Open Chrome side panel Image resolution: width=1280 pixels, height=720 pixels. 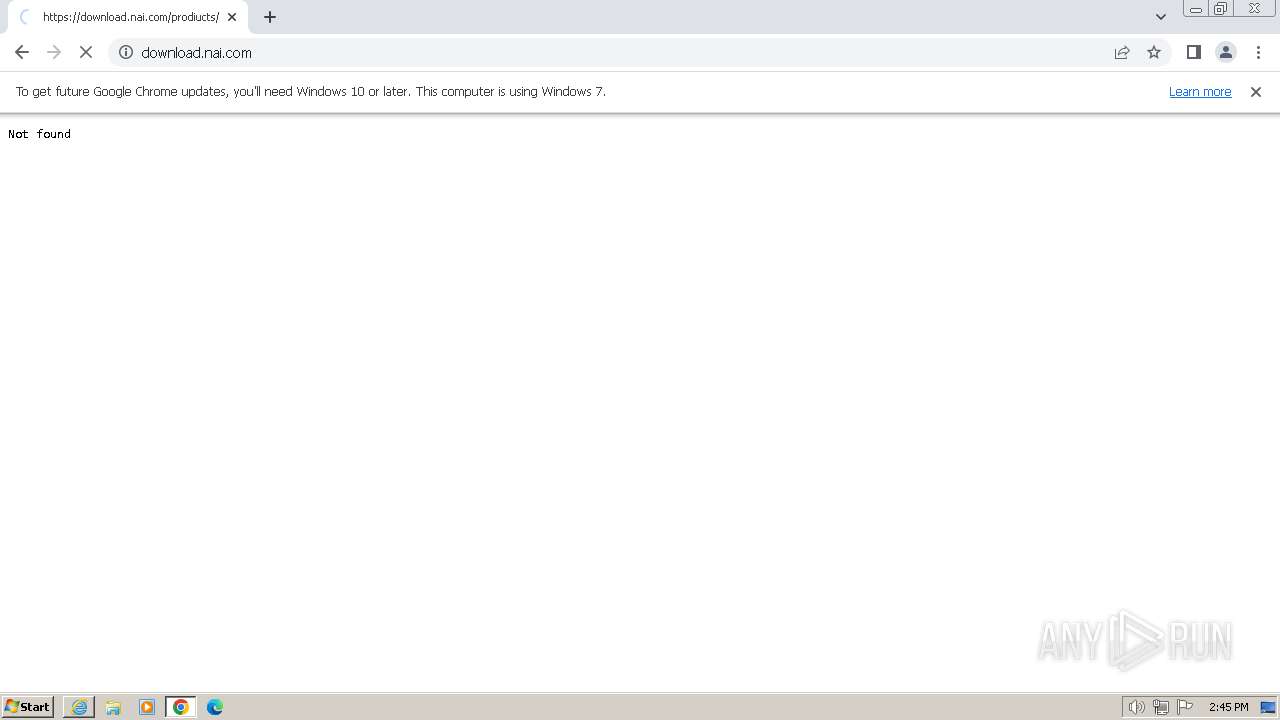click(x=1194, y=52)
